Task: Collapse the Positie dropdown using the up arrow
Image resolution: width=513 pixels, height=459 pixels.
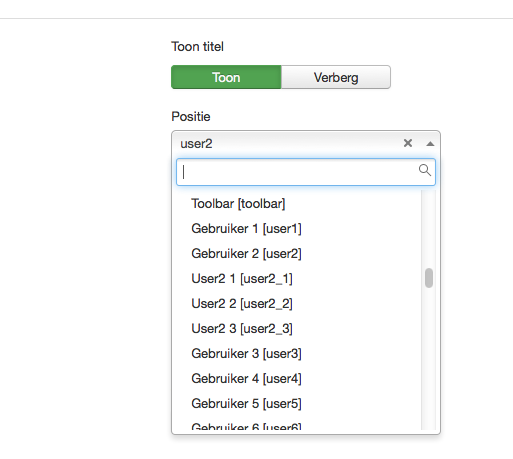Action: [430, 144]
